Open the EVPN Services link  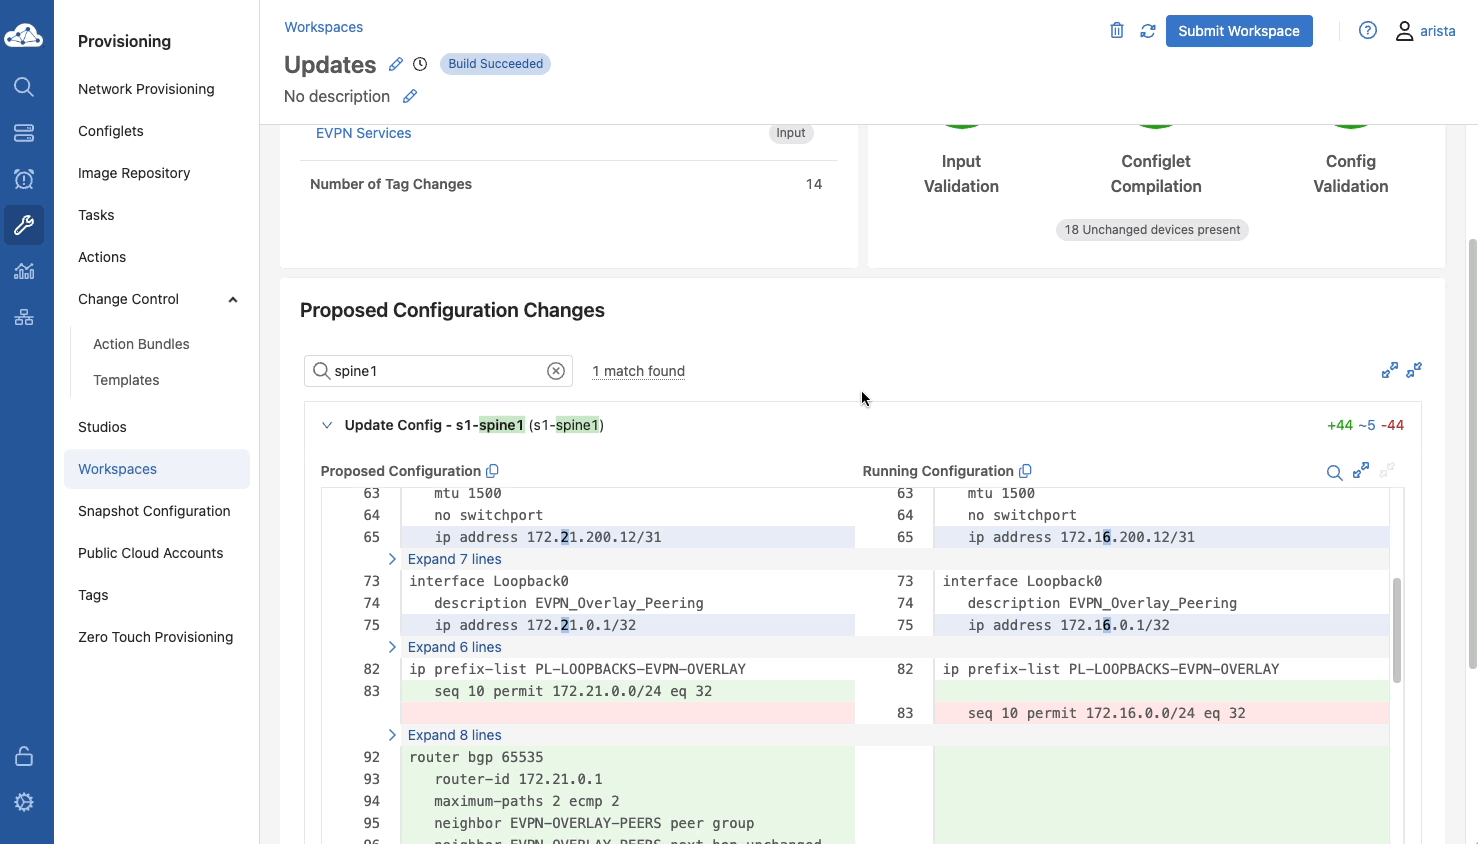363,133
